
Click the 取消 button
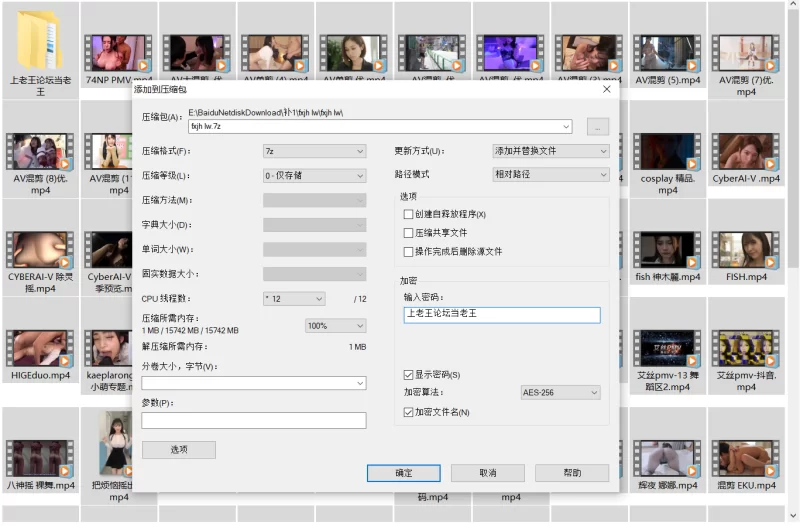coord(487,473)
